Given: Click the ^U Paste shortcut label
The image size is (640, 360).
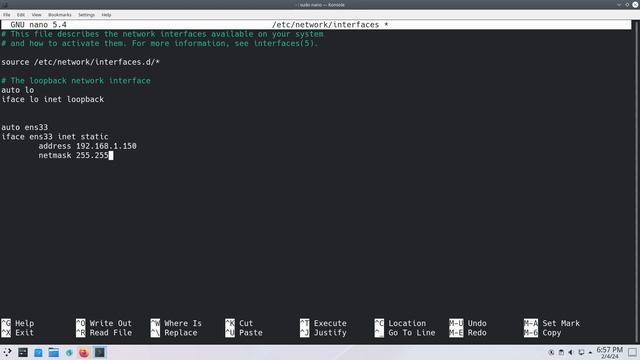Looking at the screenshot, I should pyautogui.click(x=244, y=333).
